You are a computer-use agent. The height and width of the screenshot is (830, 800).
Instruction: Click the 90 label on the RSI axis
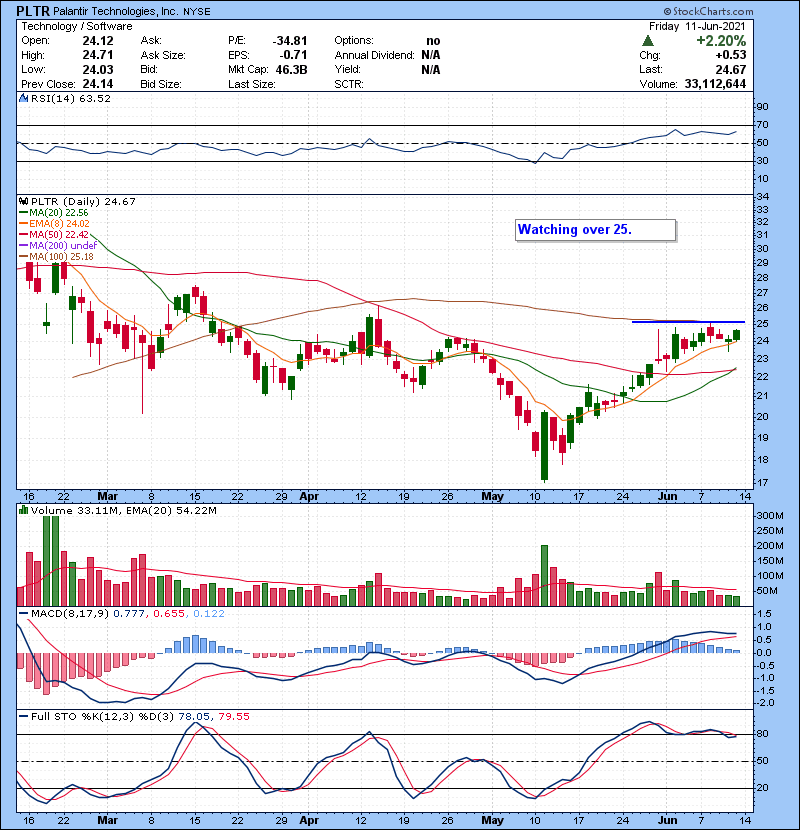pyautogui.click(x=762, y=107)
